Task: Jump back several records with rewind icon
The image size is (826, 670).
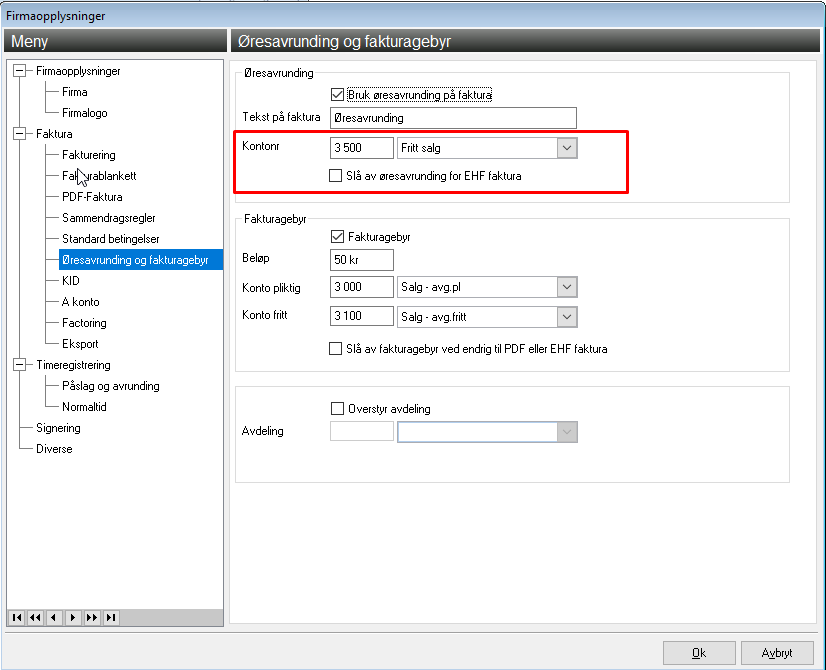Action: click(35, 617)
